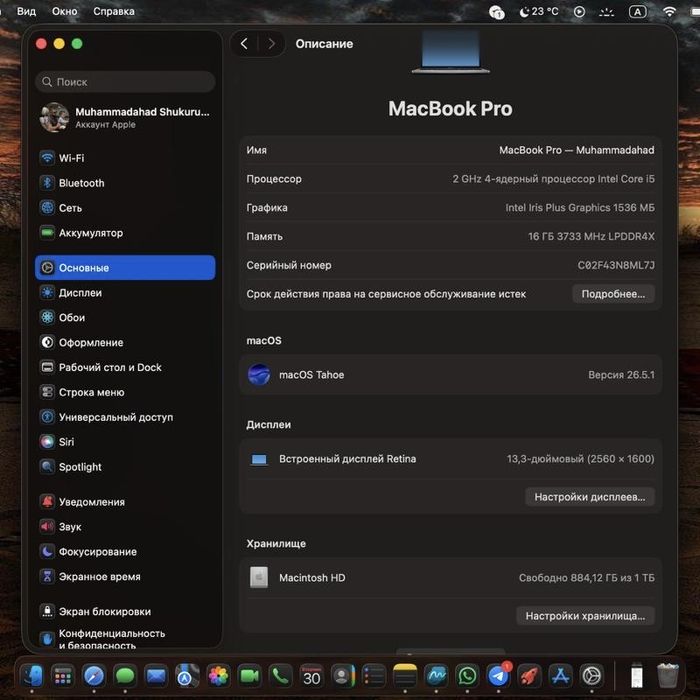Screen dimensions: 700x700
Task: Open Аккумулятор battery settings
Action: (x=125, y=233)
